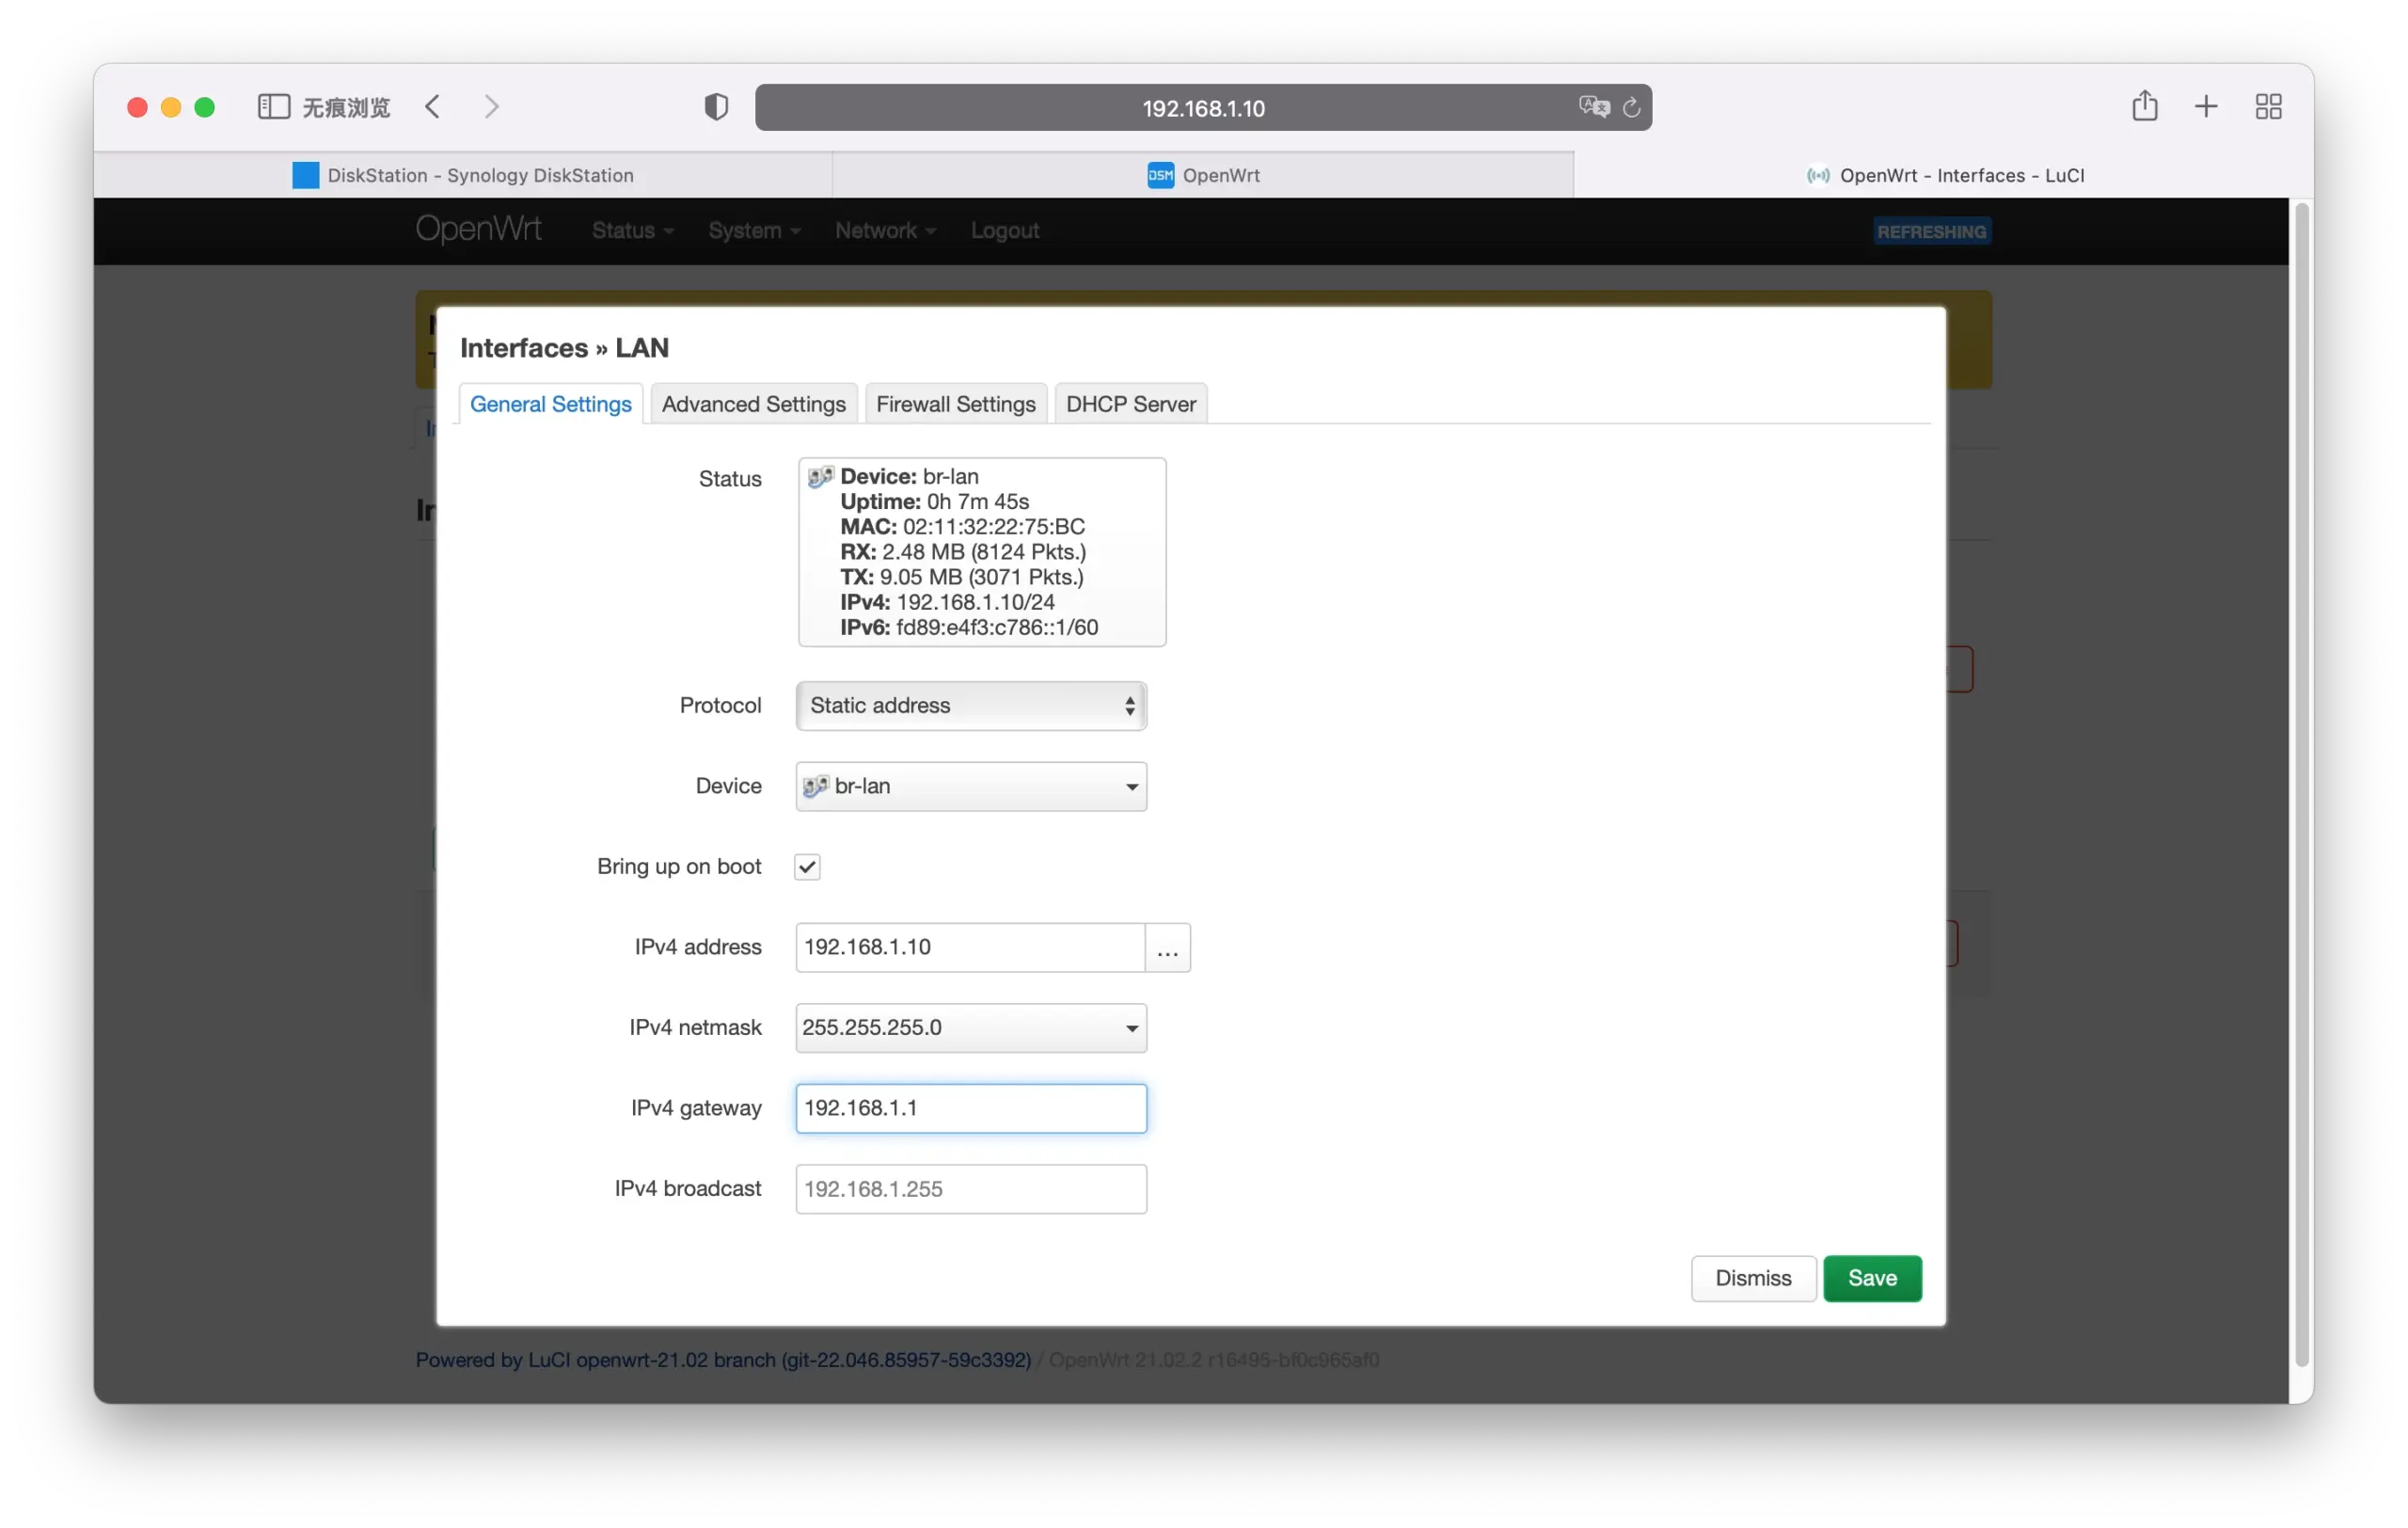
Task: Toggle the Bring up on boot checkbox
Action: [807, 866]
